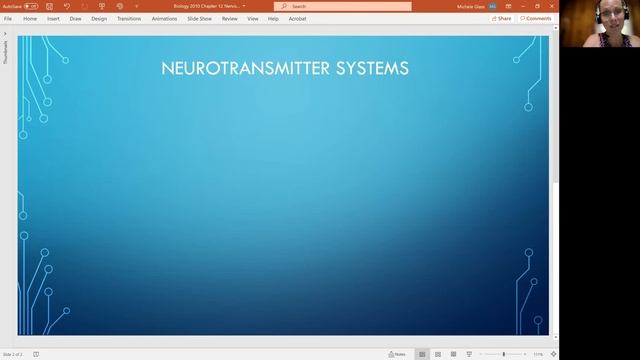Switch to Reading View icon
The width and height of the screenshot is (640, 360).
(x=453, y=354)
